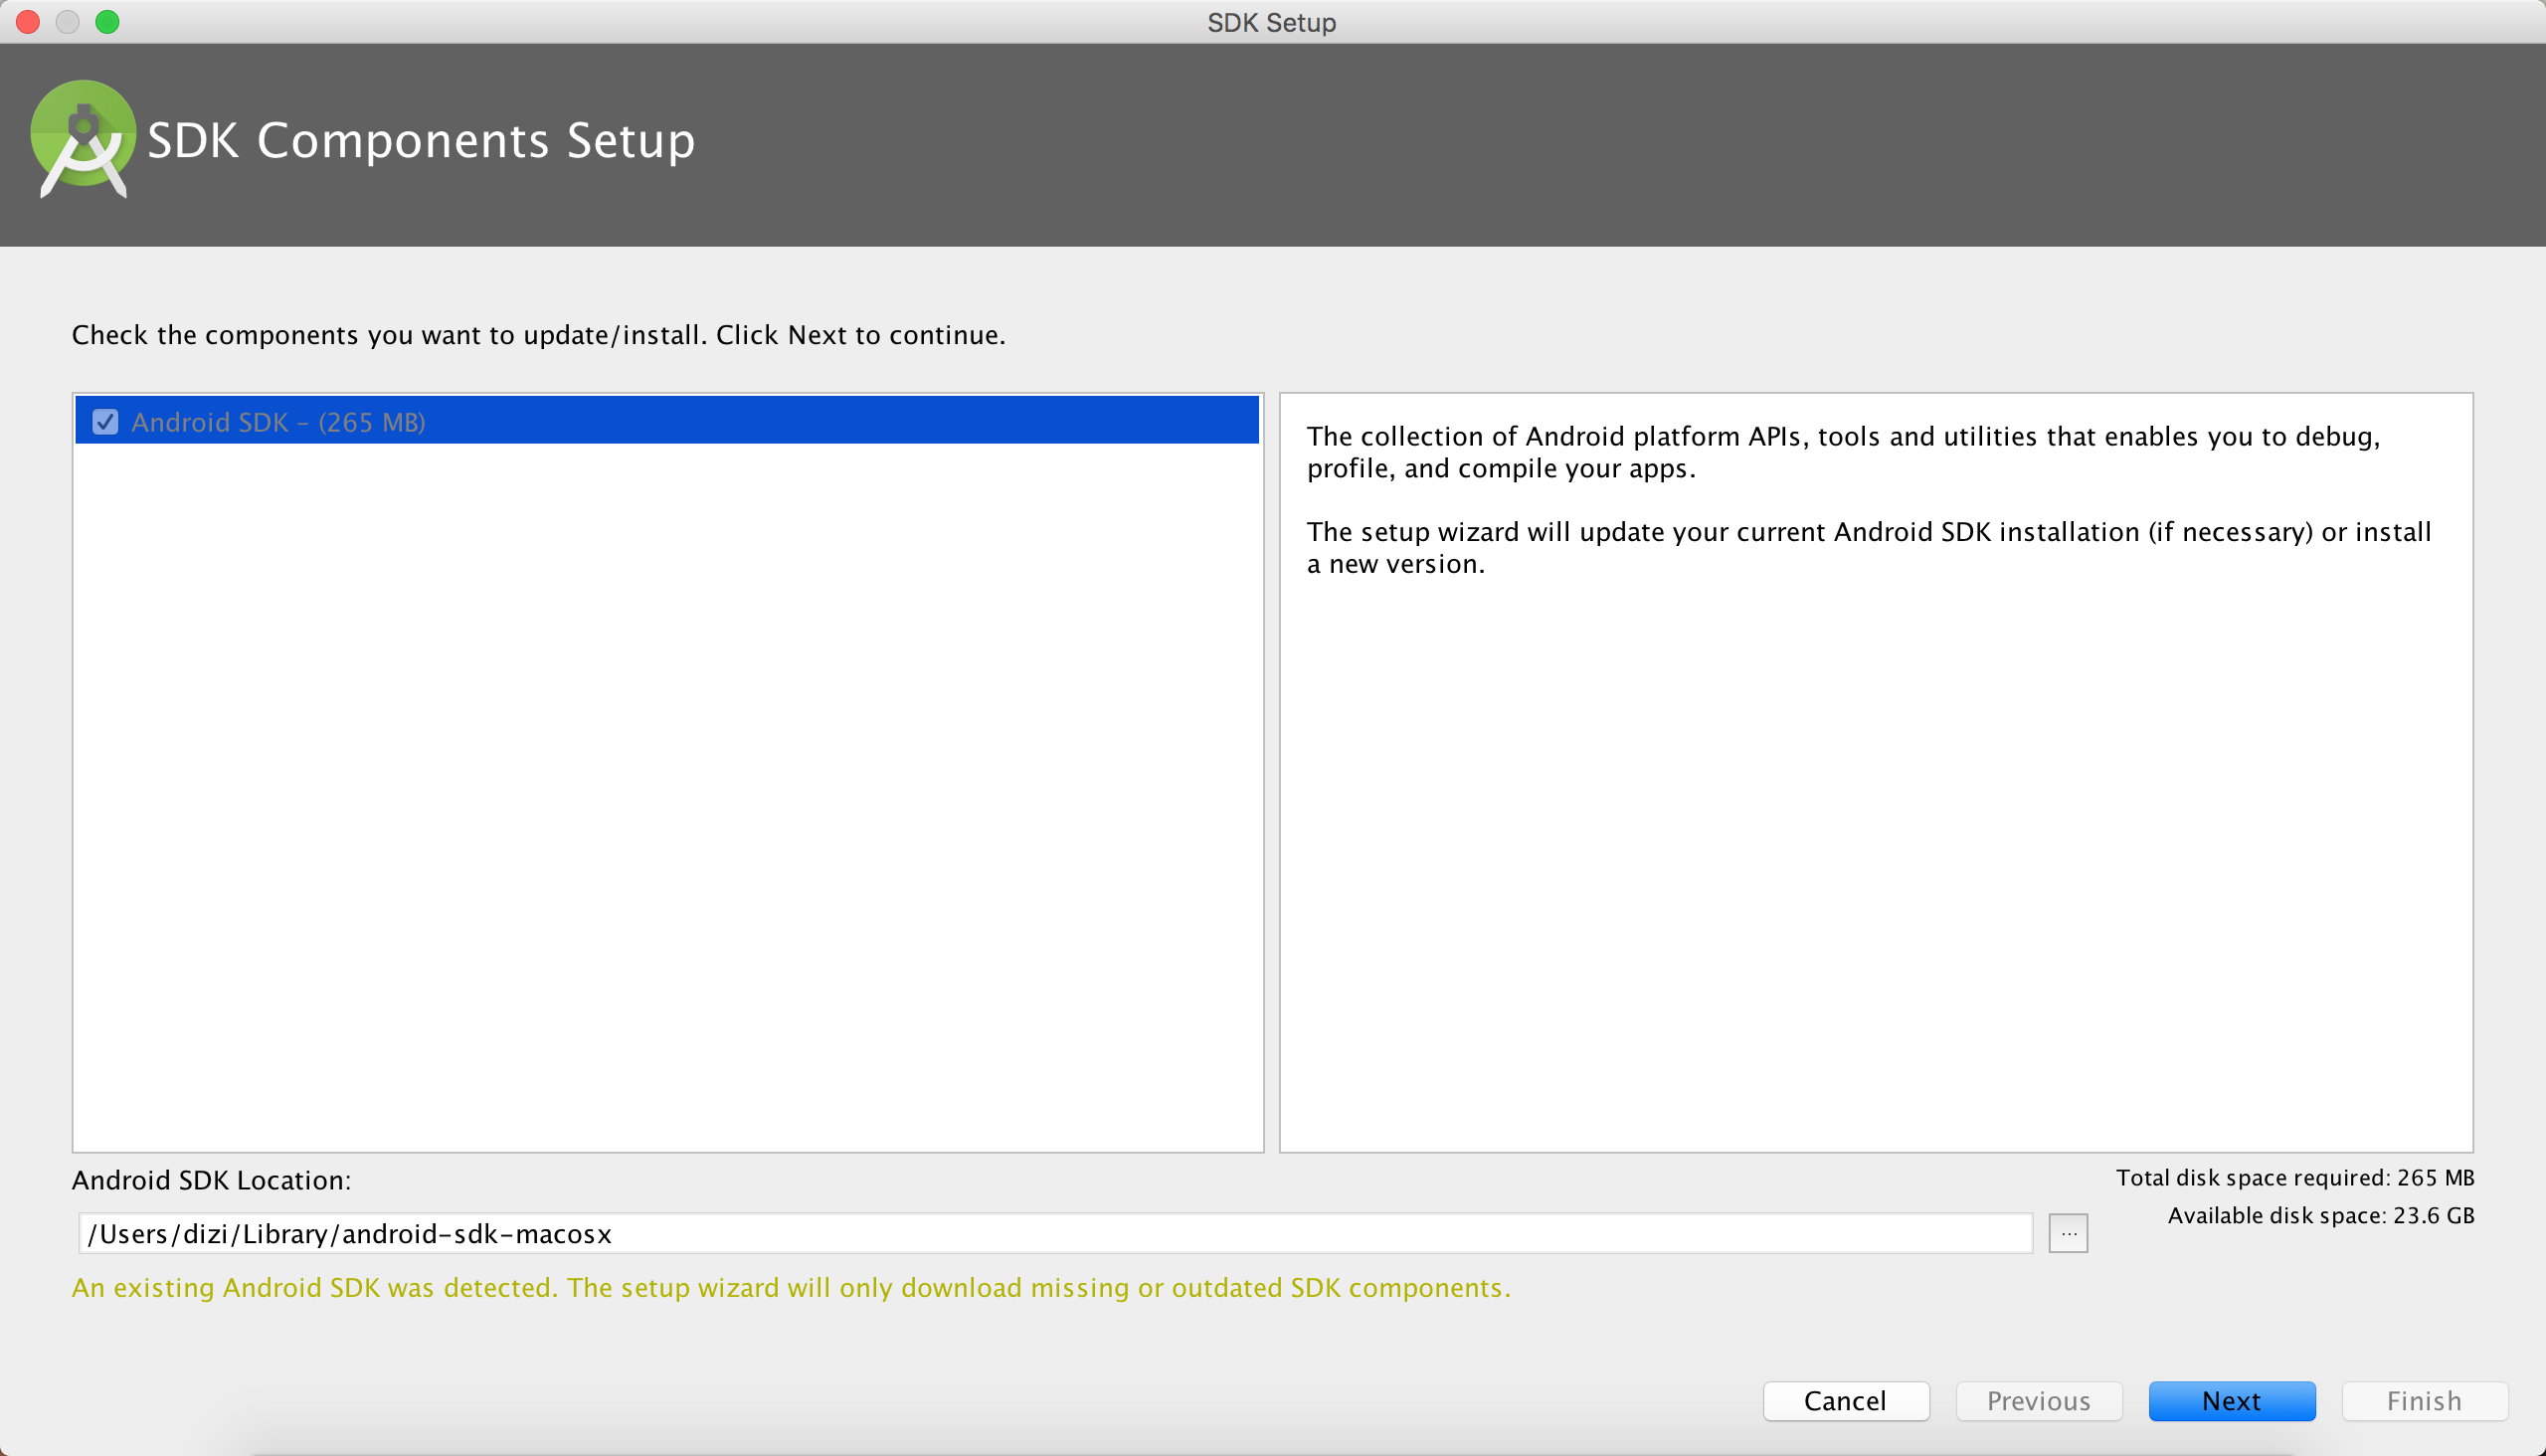Click the 'setup wizard will update' paragraph

[x=1869, y=547]
